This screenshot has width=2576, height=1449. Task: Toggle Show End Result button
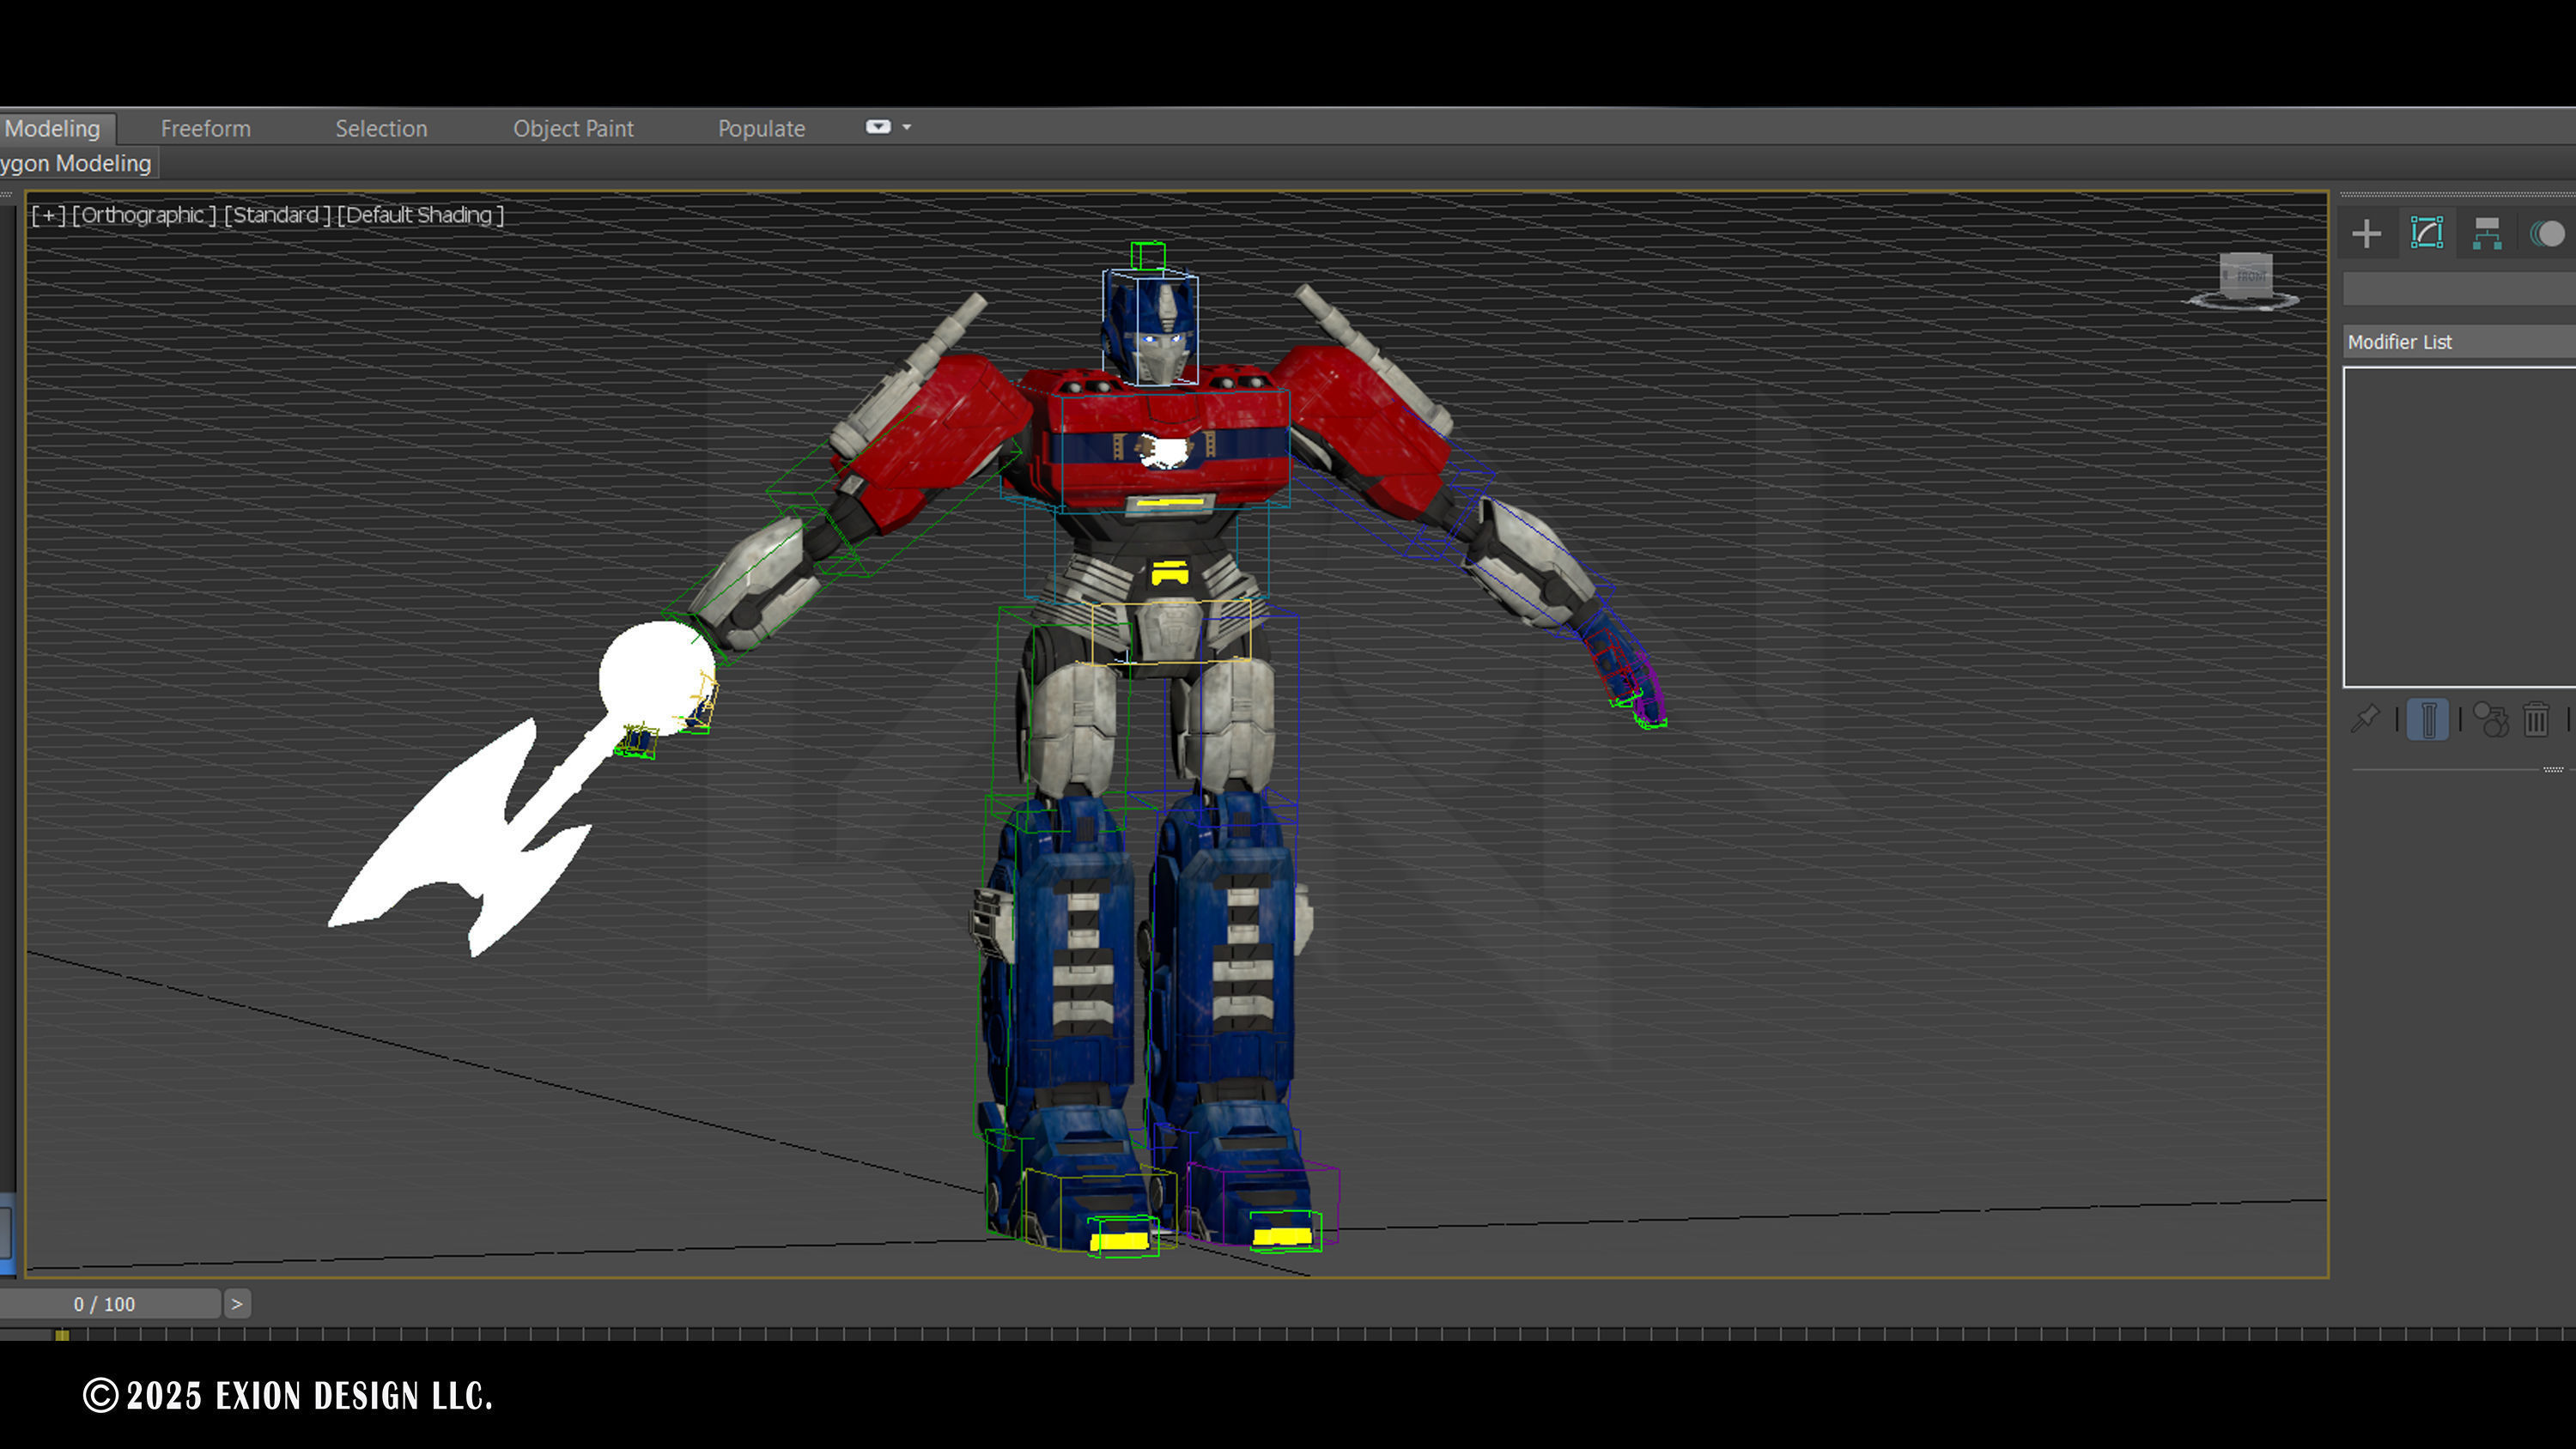[2428, 719]
